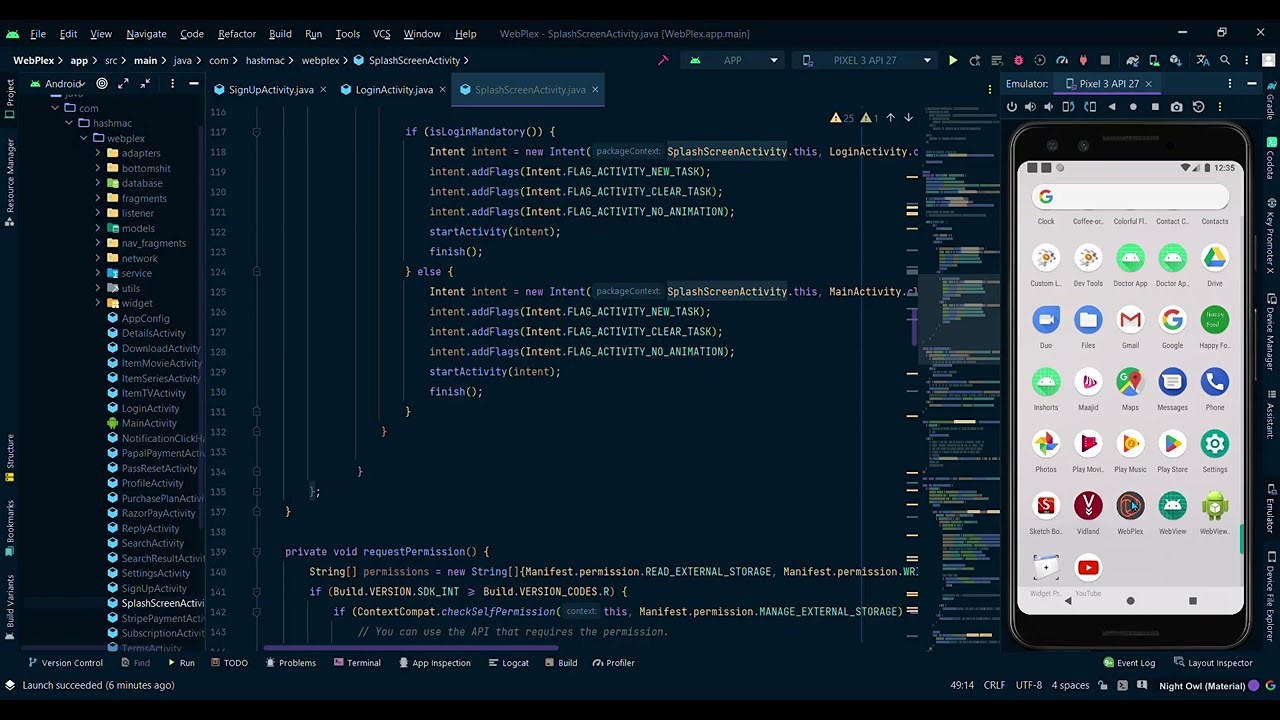The height and width of the screenshot is (720, 1280).
Task: Open Terminal tool window
Action: pyautogui.click(x=355, y=663)
